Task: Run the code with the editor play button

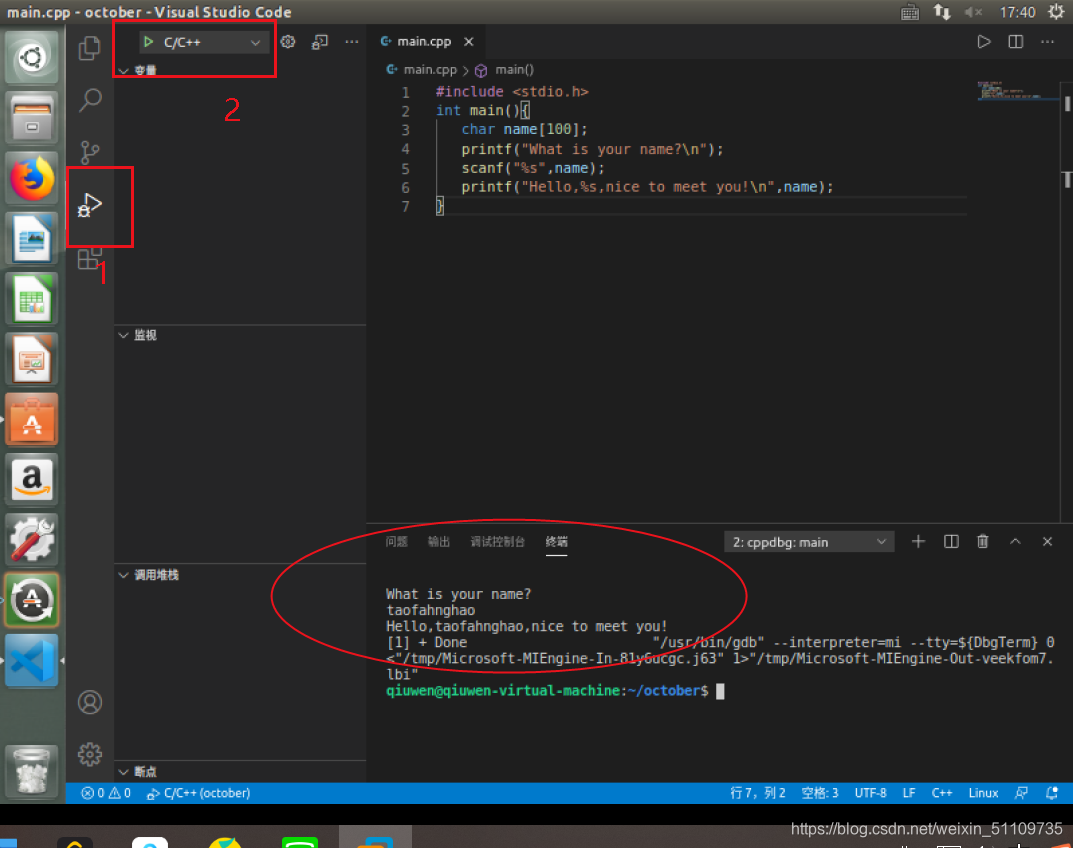Action: click(x=983, y=42)
